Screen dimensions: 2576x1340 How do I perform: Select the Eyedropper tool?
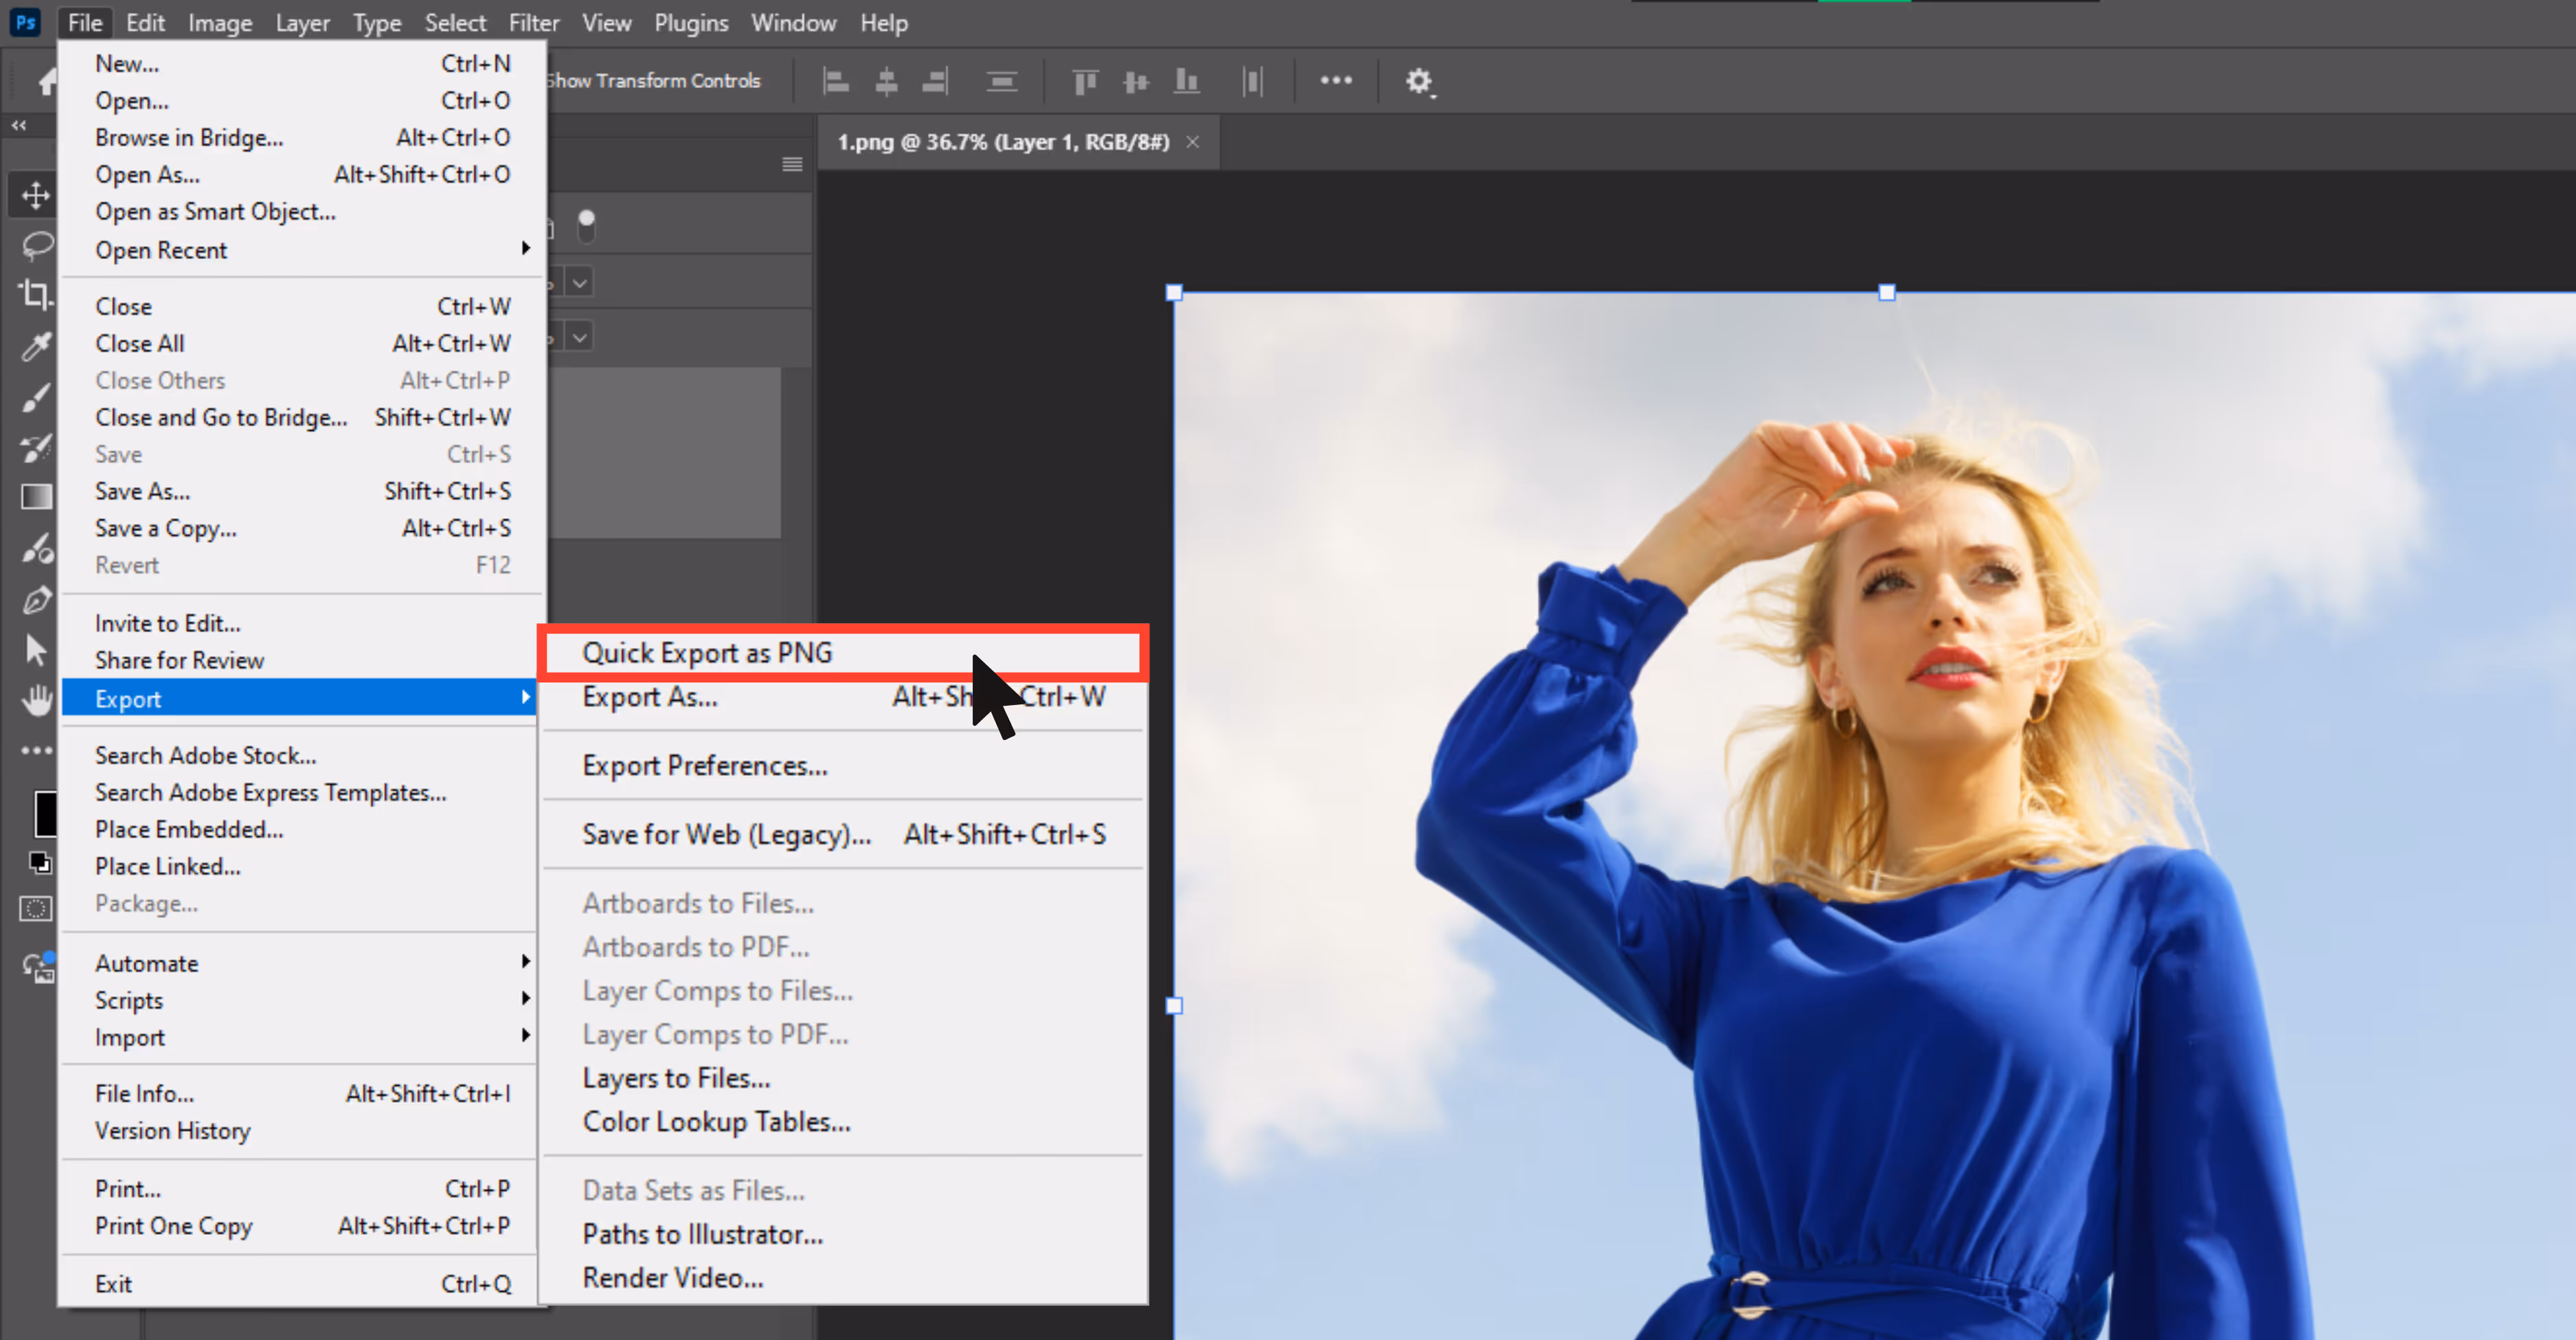click(x=36, y=346)
